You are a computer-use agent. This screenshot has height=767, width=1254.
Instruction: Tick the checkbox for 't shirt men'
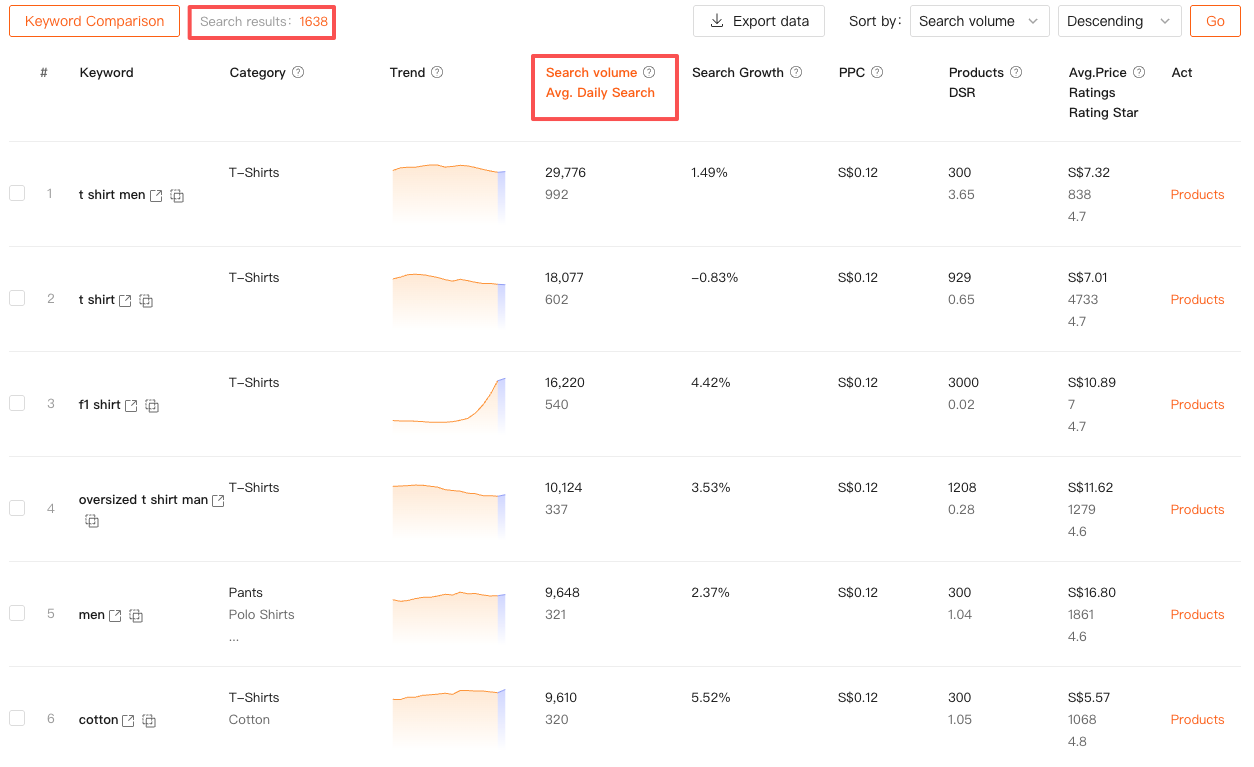pyautogui.click(x=17, y=193)
